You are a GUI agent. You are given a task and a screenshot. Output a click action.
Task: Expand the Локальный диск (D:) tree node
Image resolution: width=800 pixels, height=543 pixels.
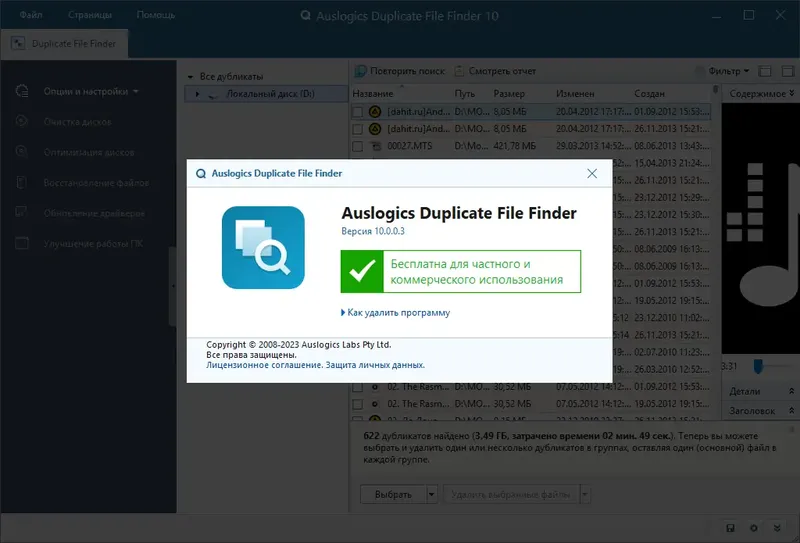tap(197, 94)
